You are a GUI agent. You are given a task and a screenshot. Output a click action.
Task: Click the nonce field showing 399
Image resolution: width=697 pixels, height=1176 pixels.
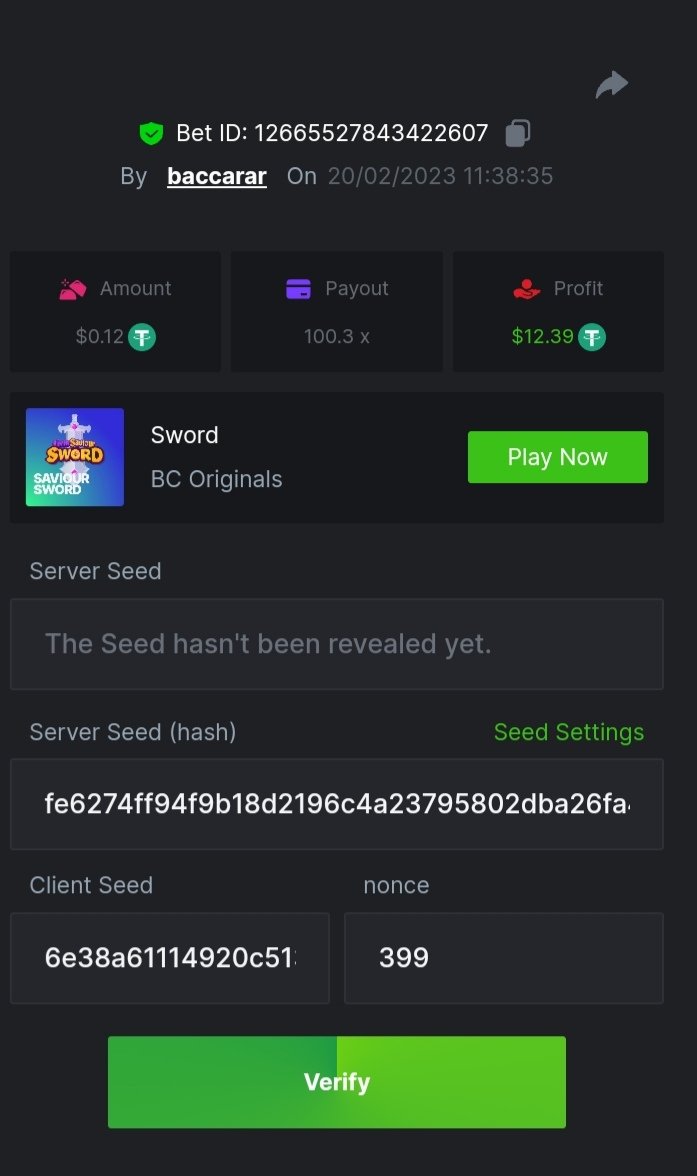click(503, 958)
